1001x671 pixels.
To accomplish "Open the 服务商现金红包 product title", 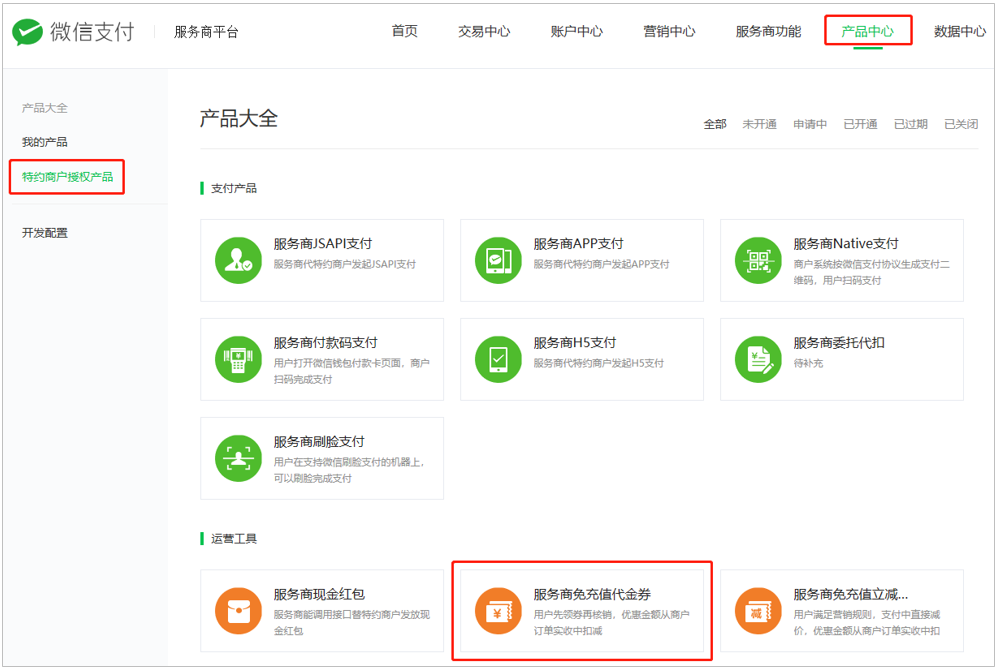I will tap(319, 594).
